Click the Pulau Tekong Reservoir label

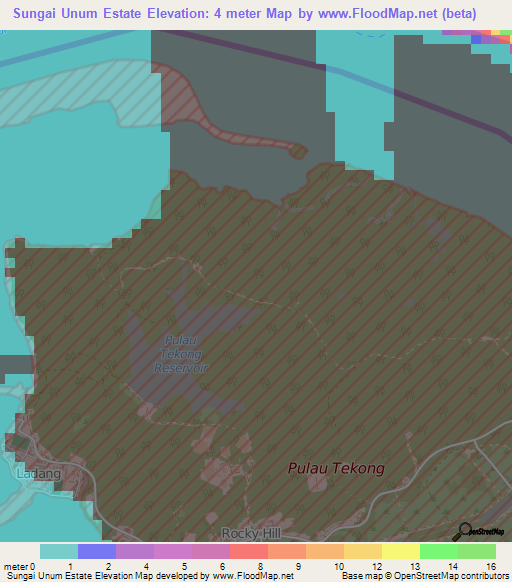click(x=181, y=354)
